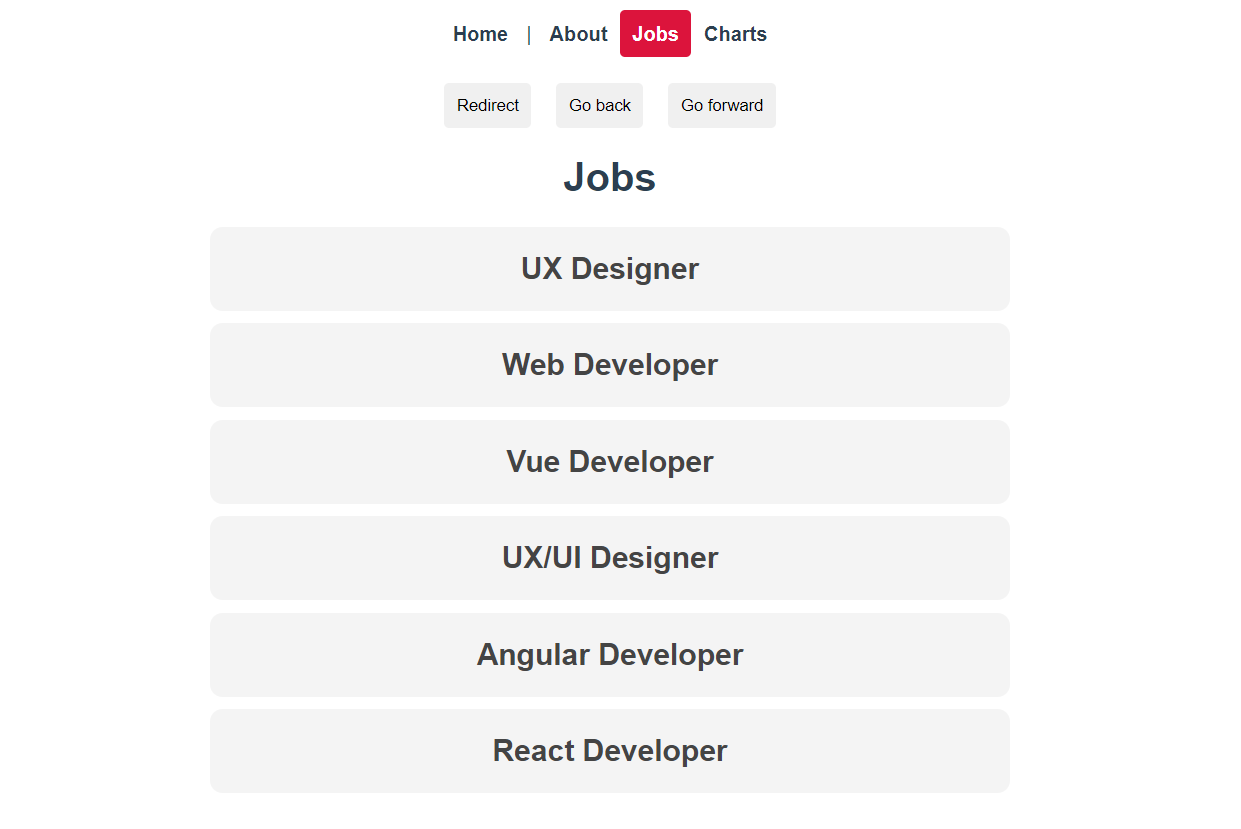Go to the About page
Screen dimensions: 1241x829
click(578, 34)
